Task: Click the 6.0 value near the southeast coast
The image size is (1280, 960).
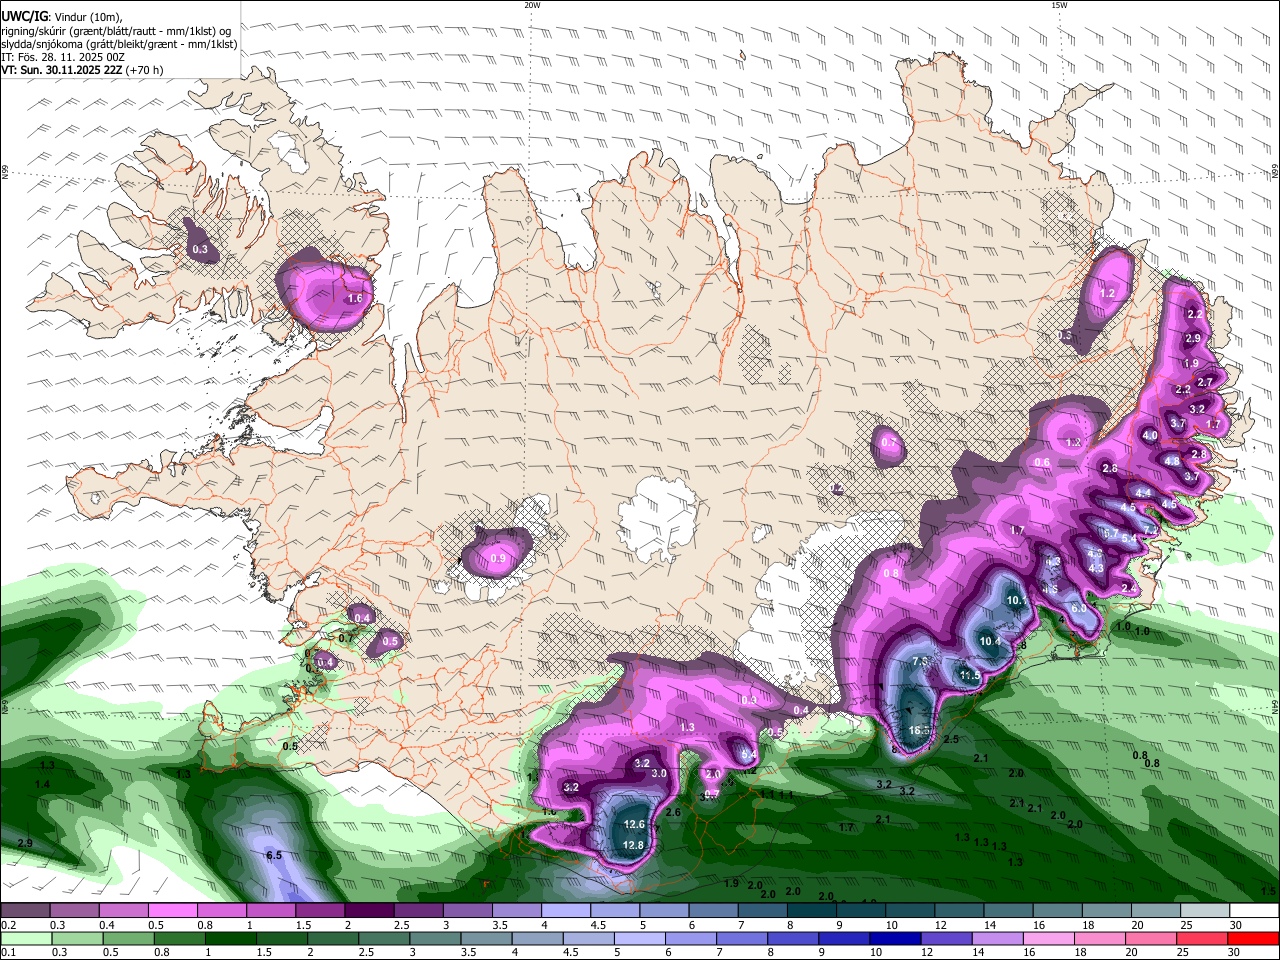Action: [x=1079, y=608]
